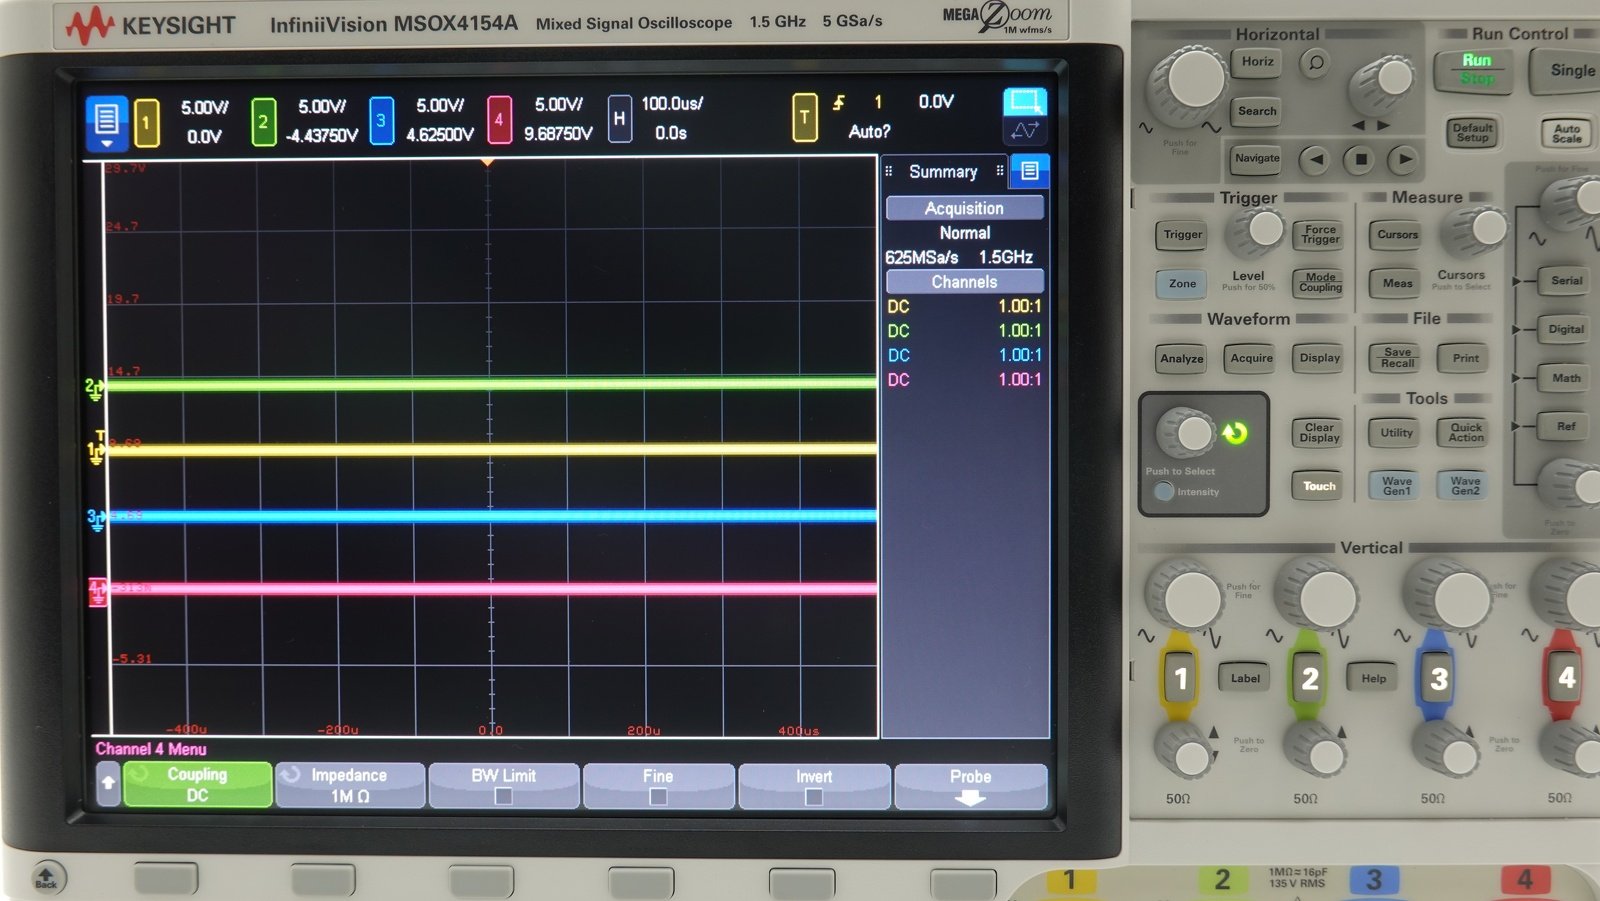Click the Force Trigger button
The image size is (1600, 901).
(1320, 234)
